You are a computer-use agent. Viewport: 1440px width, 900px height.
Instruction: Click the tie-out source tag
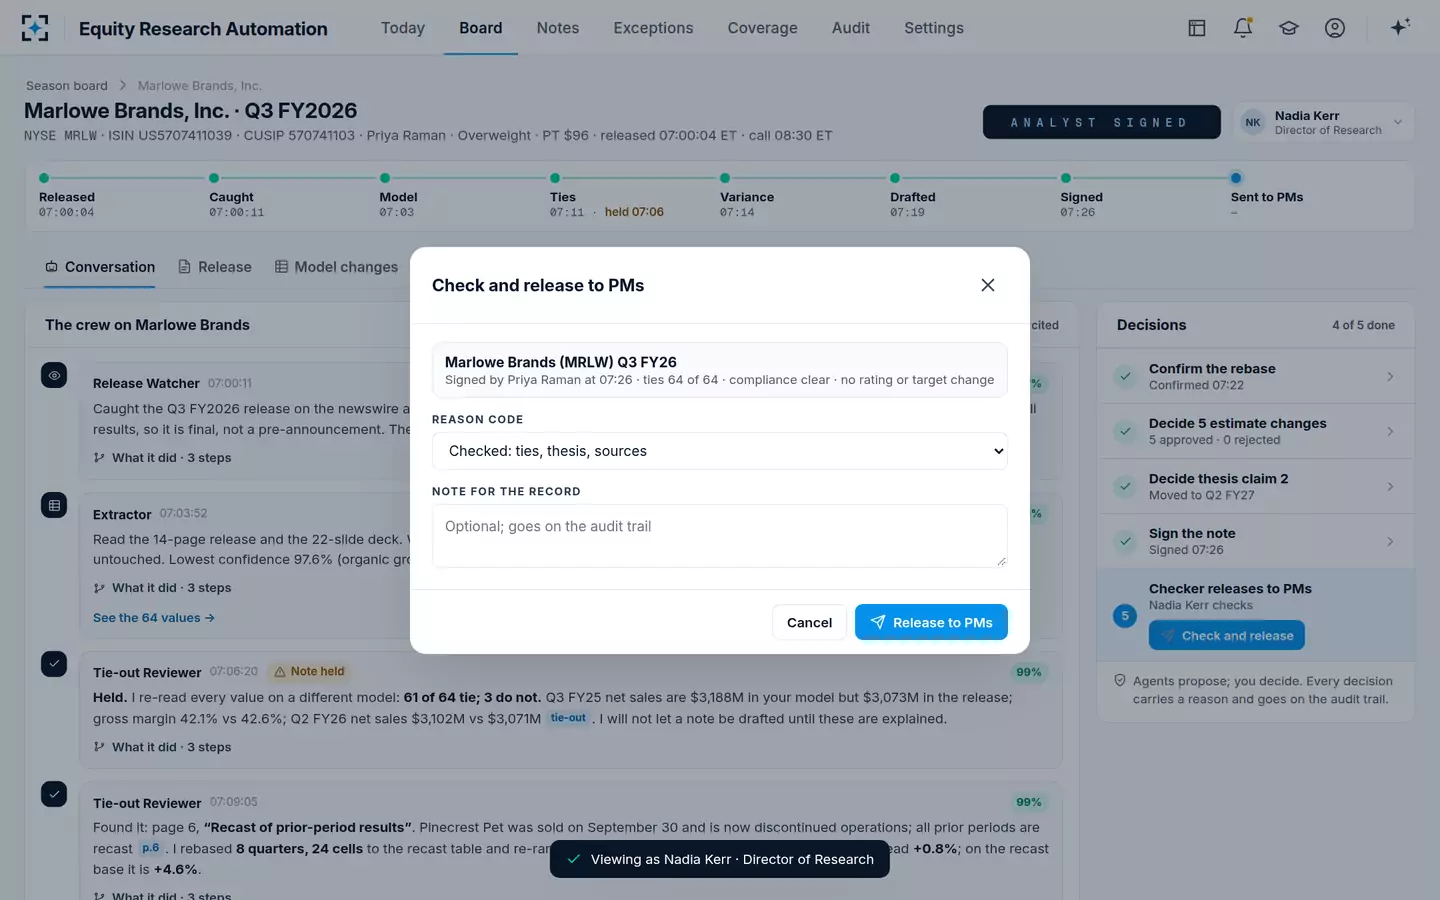point(568,718)
